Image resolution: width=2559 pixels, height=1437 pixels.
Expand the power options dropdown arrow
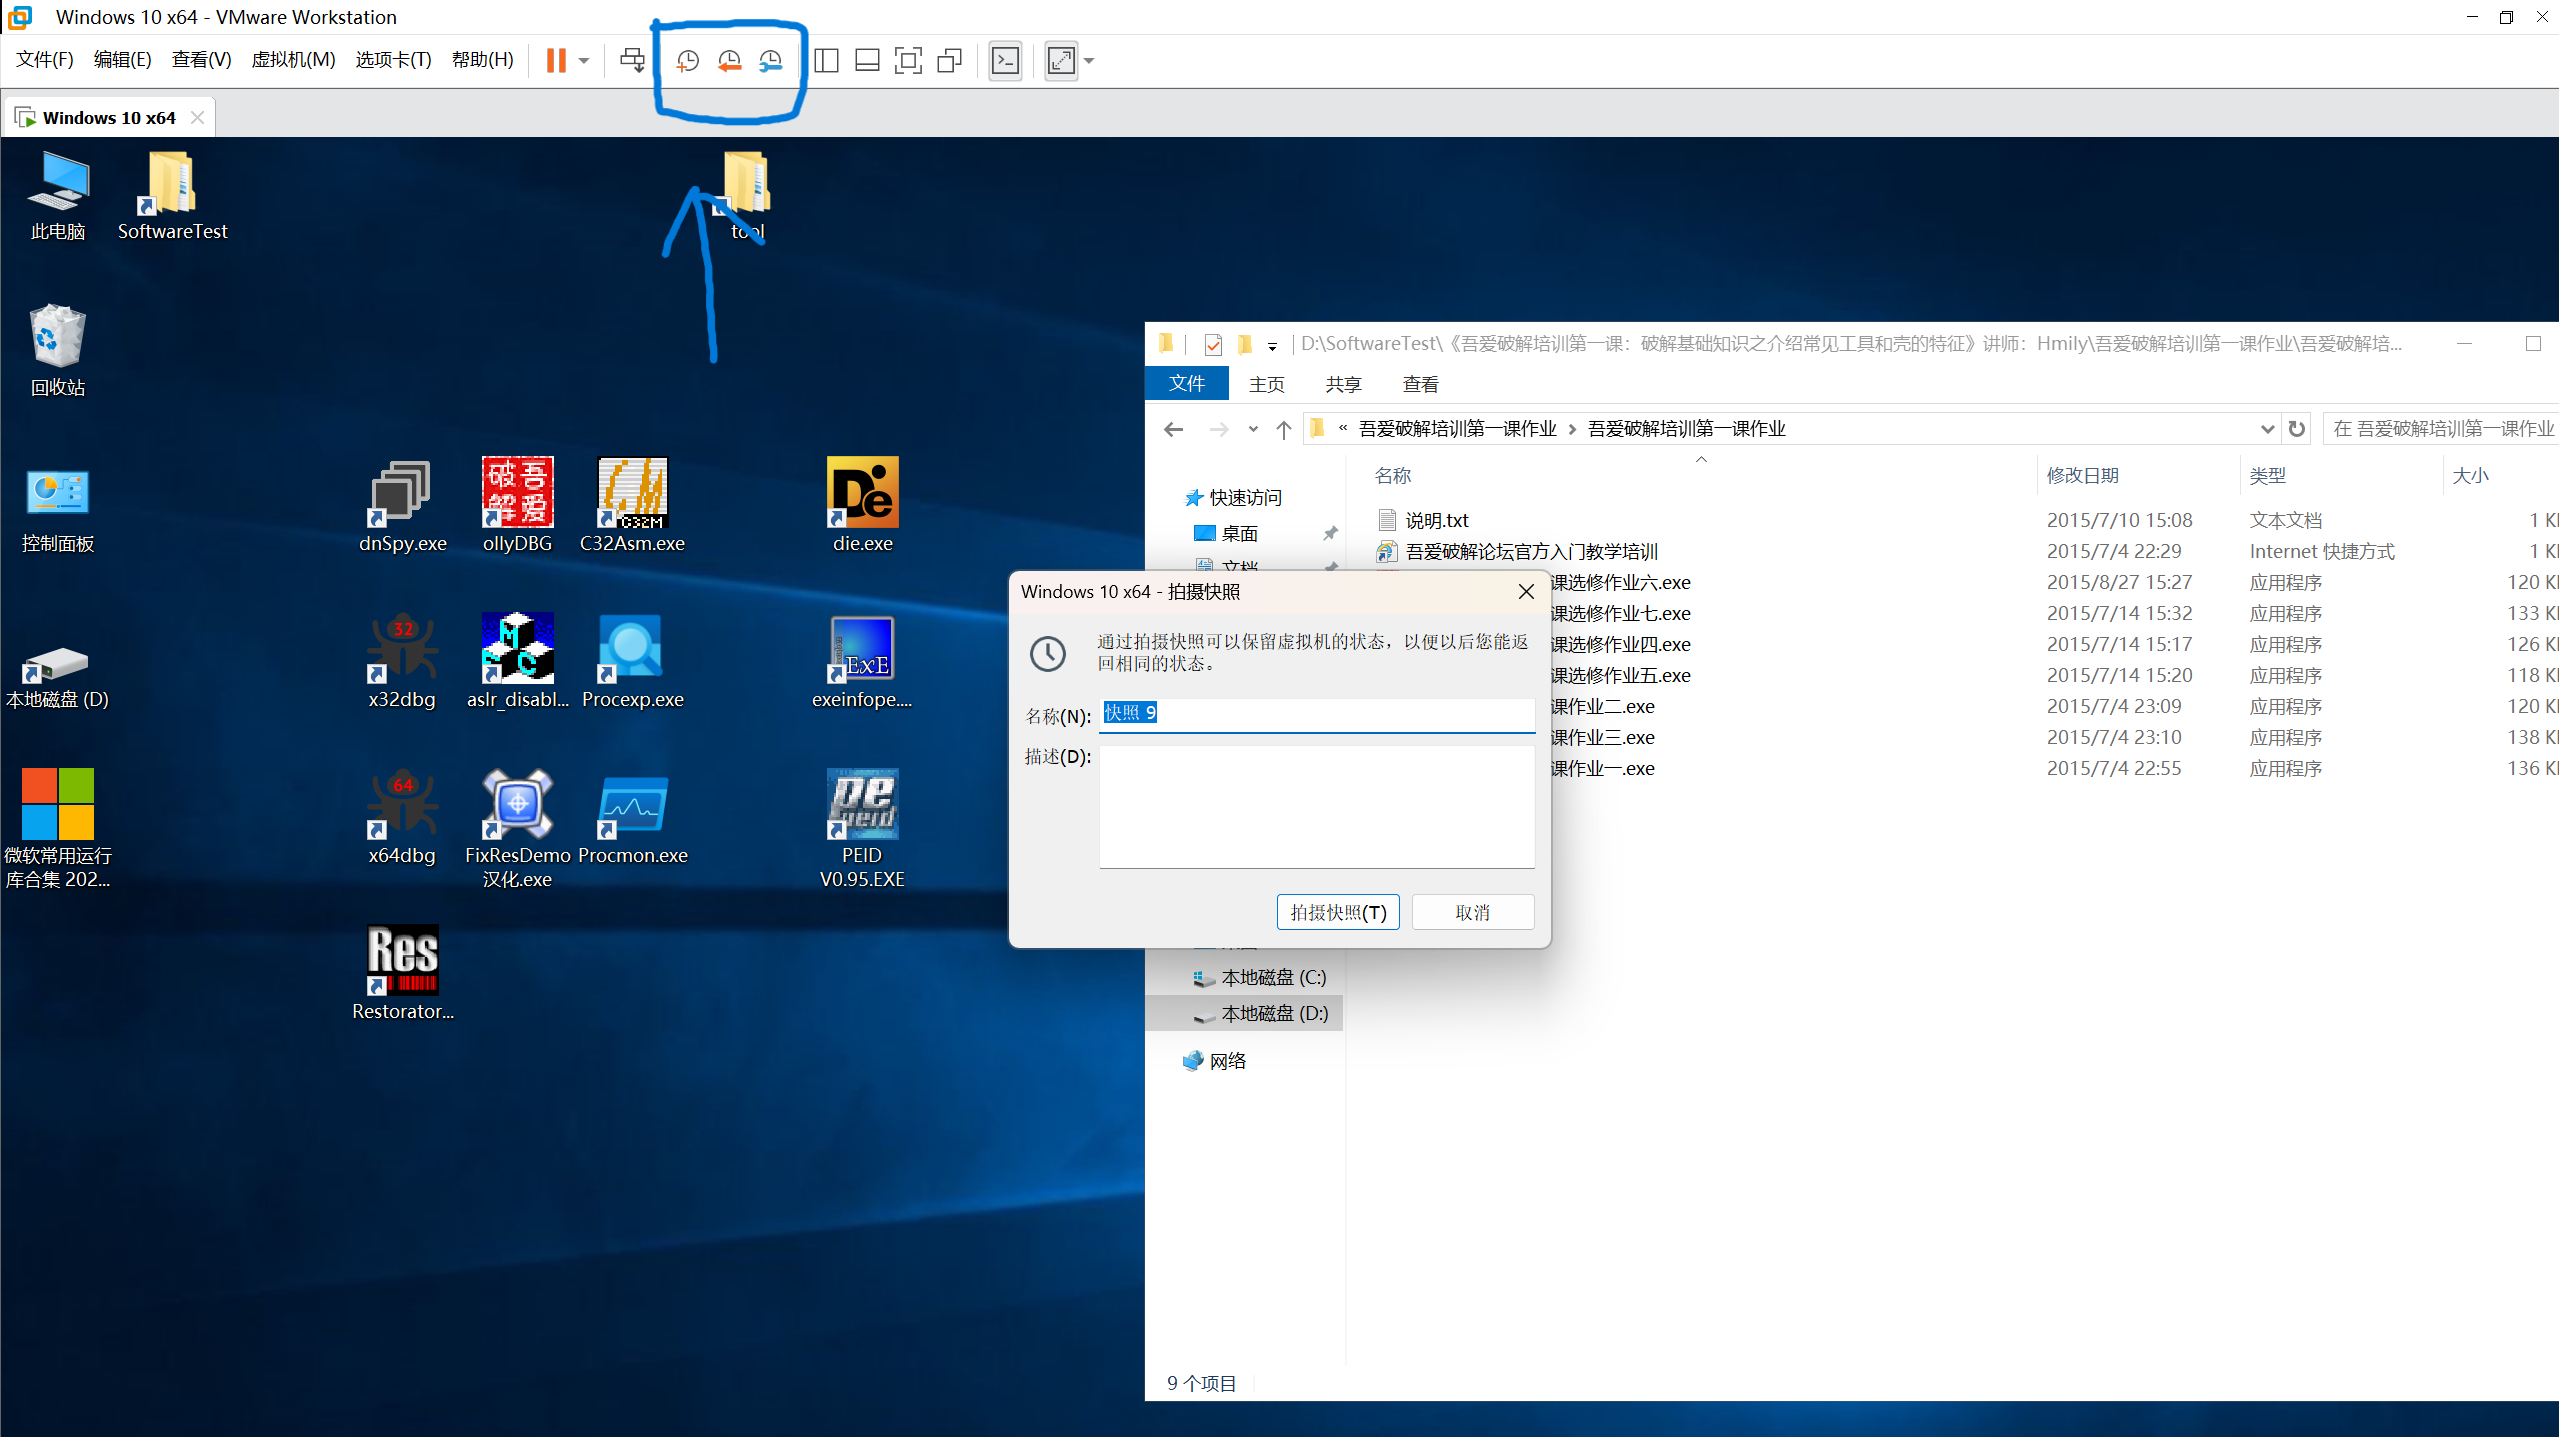584,61
